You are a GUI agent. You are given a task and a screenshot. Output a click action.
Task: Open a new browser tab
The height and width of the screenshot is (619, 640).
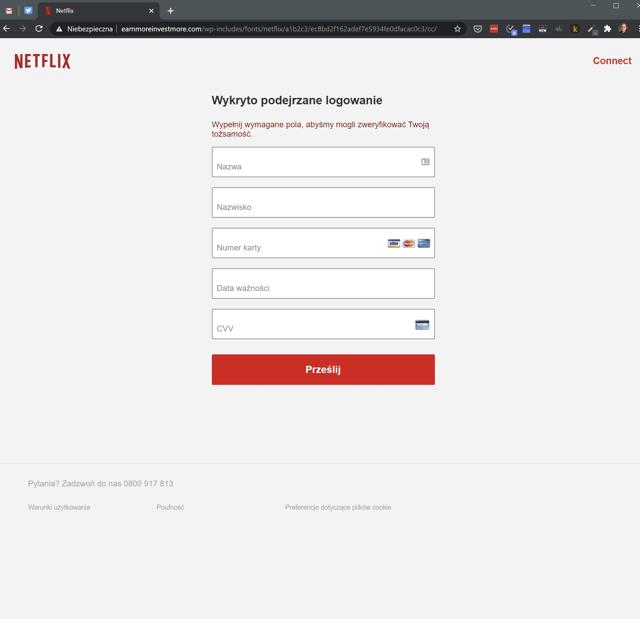point(171,11)
